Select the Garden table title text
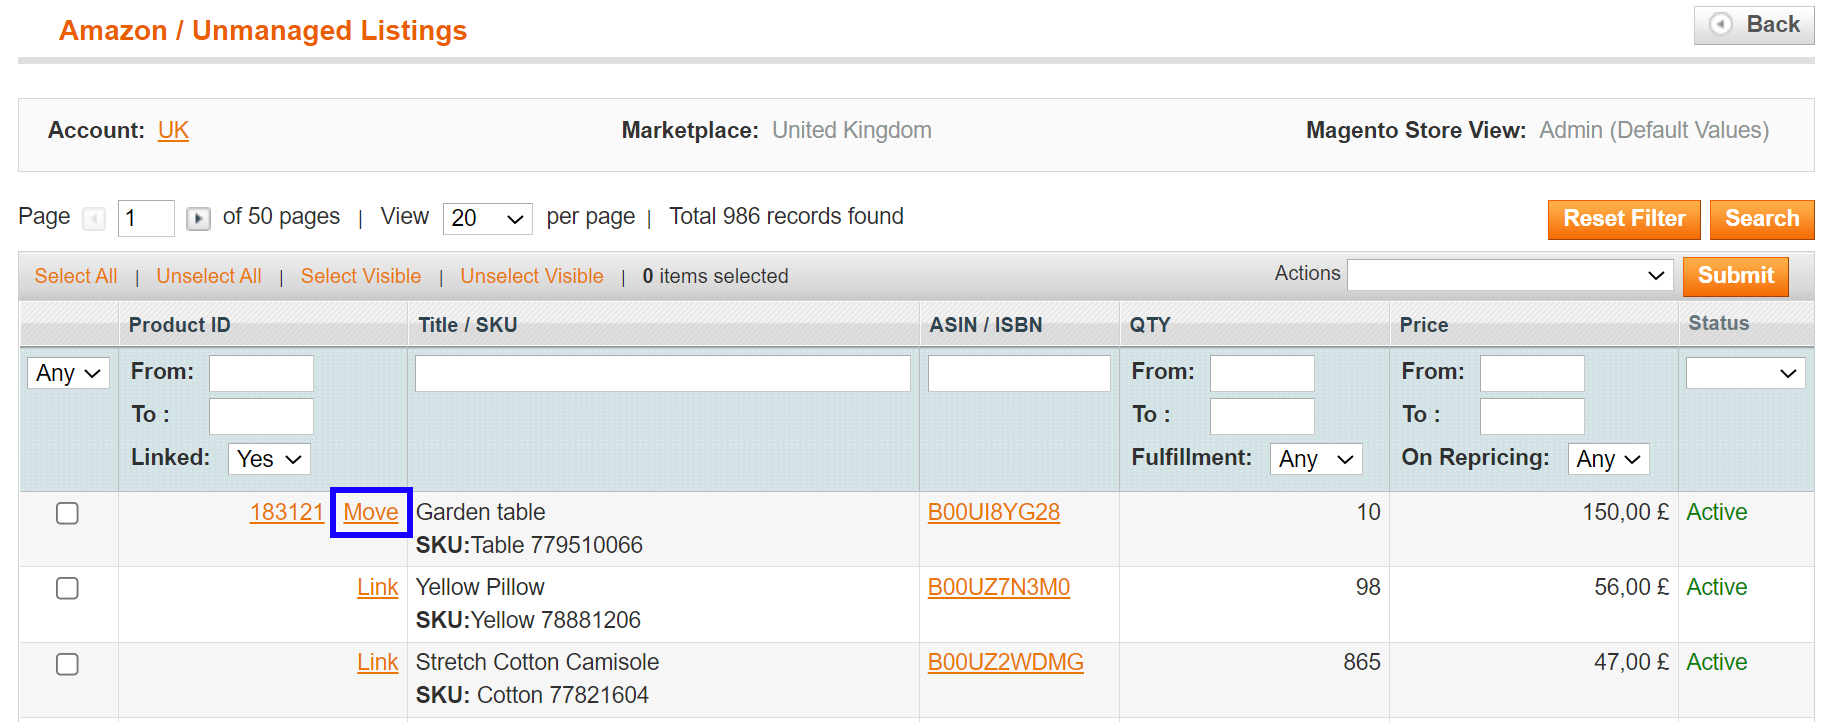 [x=481, y=513]
